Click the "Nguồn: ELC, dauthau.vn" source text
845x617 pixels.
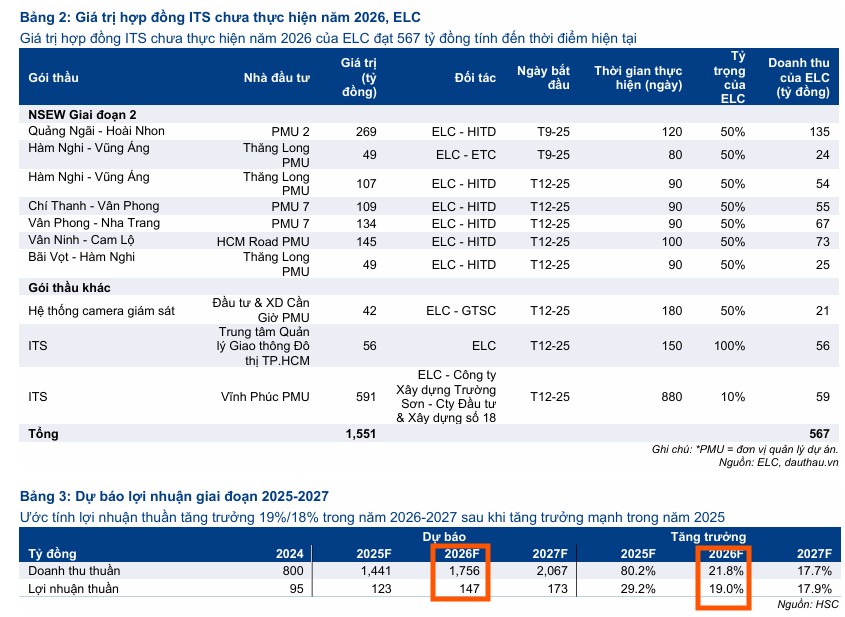pos(779,463)
